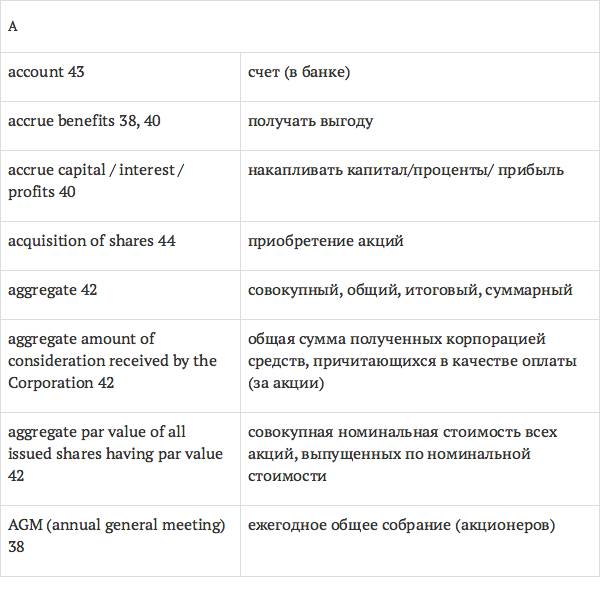Click the translation 'получать выгоду'
Image resolution: width=600 pixels, height=597 pixels.
click(x=310, y=121)
